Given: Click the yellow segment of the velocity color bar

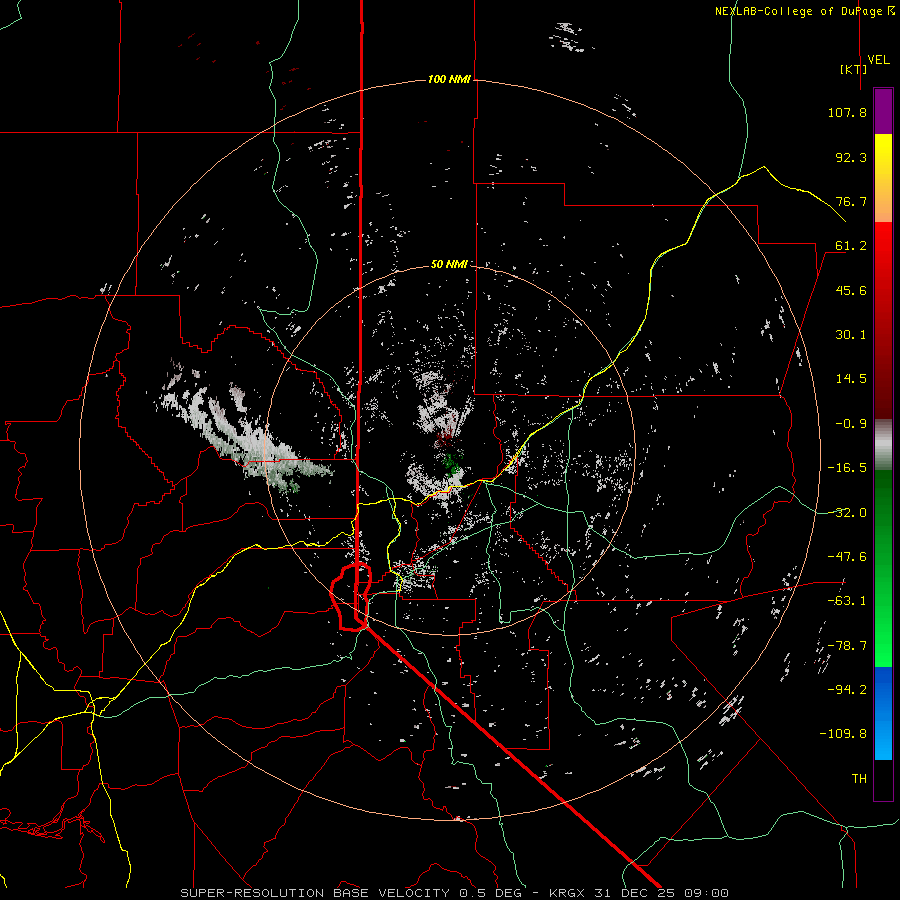Looking at the screenshot, I should point(883,178).
